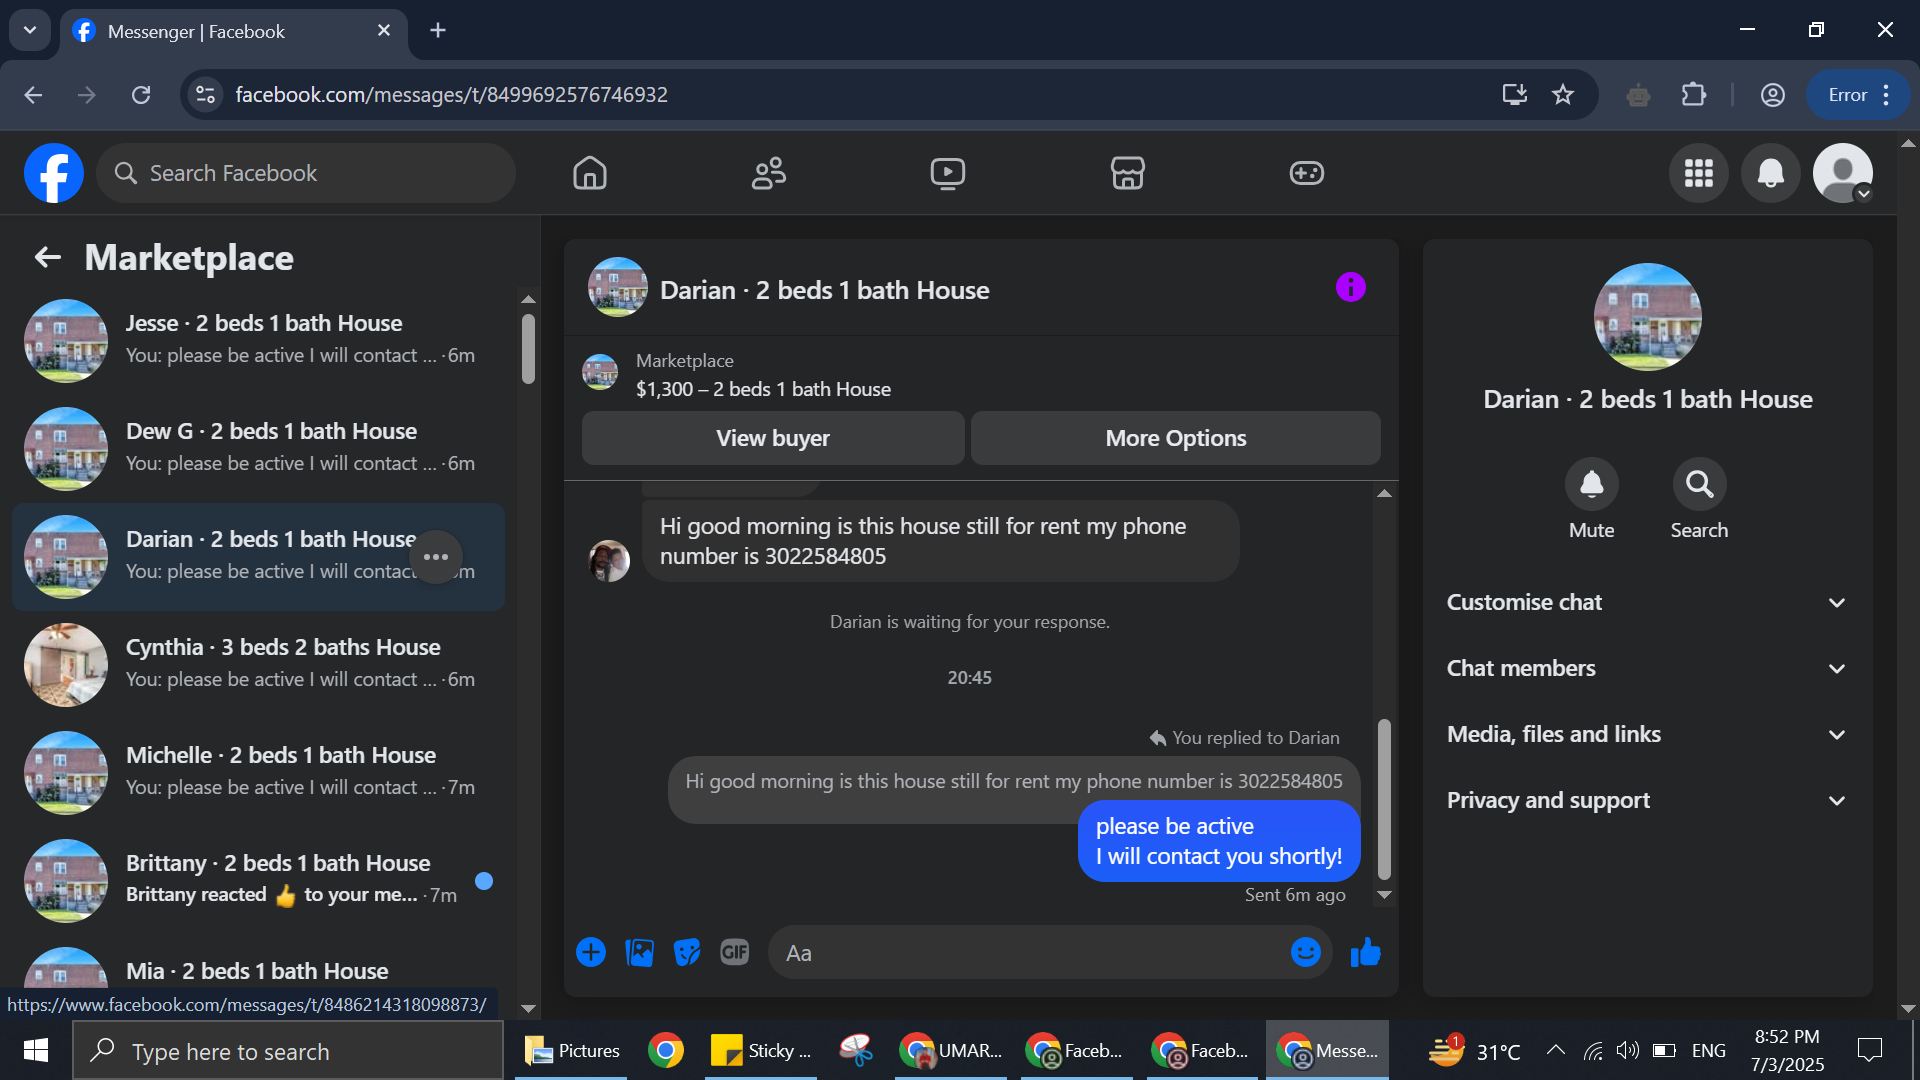The height and width of the screenshot is (1080, 1920).
Task: Open the GIF picker icon
Action: (735, 953)
